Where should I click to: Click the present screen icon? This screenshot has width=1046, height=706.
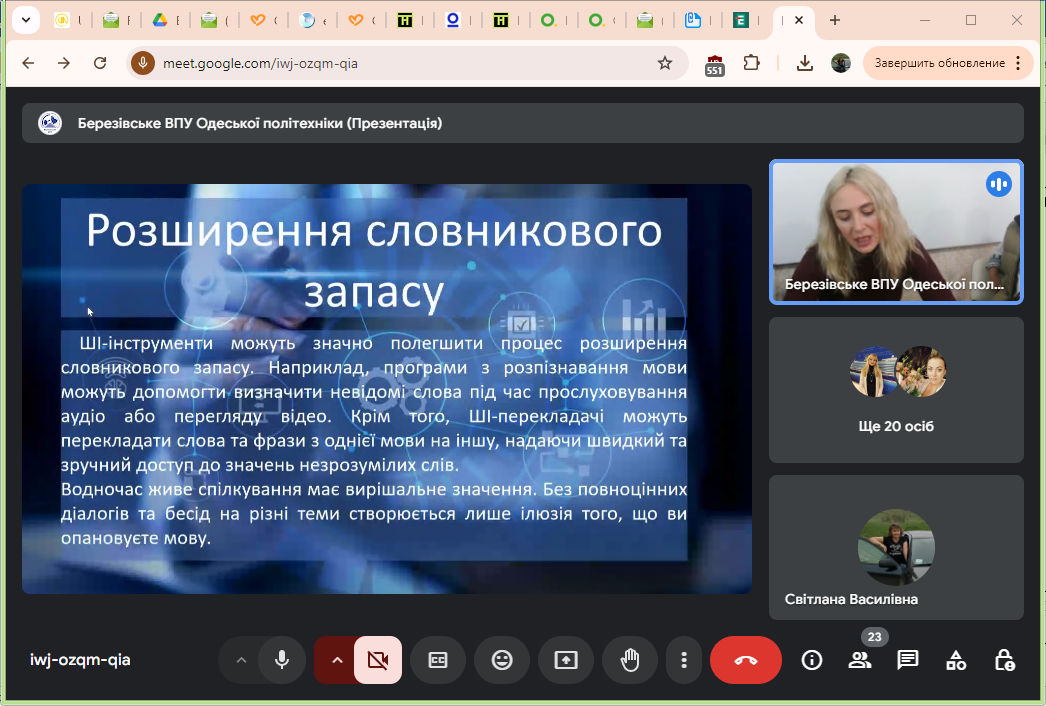tap(566, 660)
